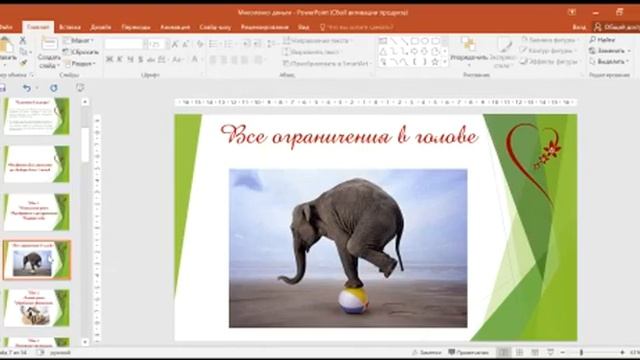The image size is (640, 360).
Task: Select the oval shape in shapes gallery
Action: pyautogui.click(x=425, y=41)
